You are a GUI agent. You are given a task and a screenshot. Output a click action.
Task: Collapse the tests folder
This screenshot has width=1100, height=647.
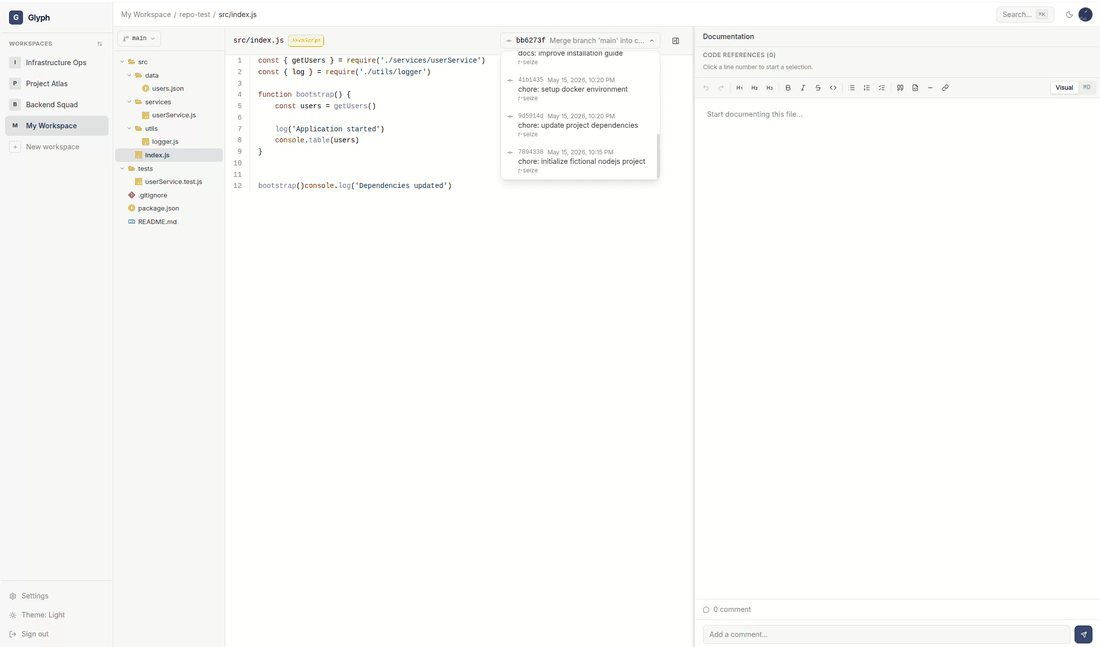[122, 168]
